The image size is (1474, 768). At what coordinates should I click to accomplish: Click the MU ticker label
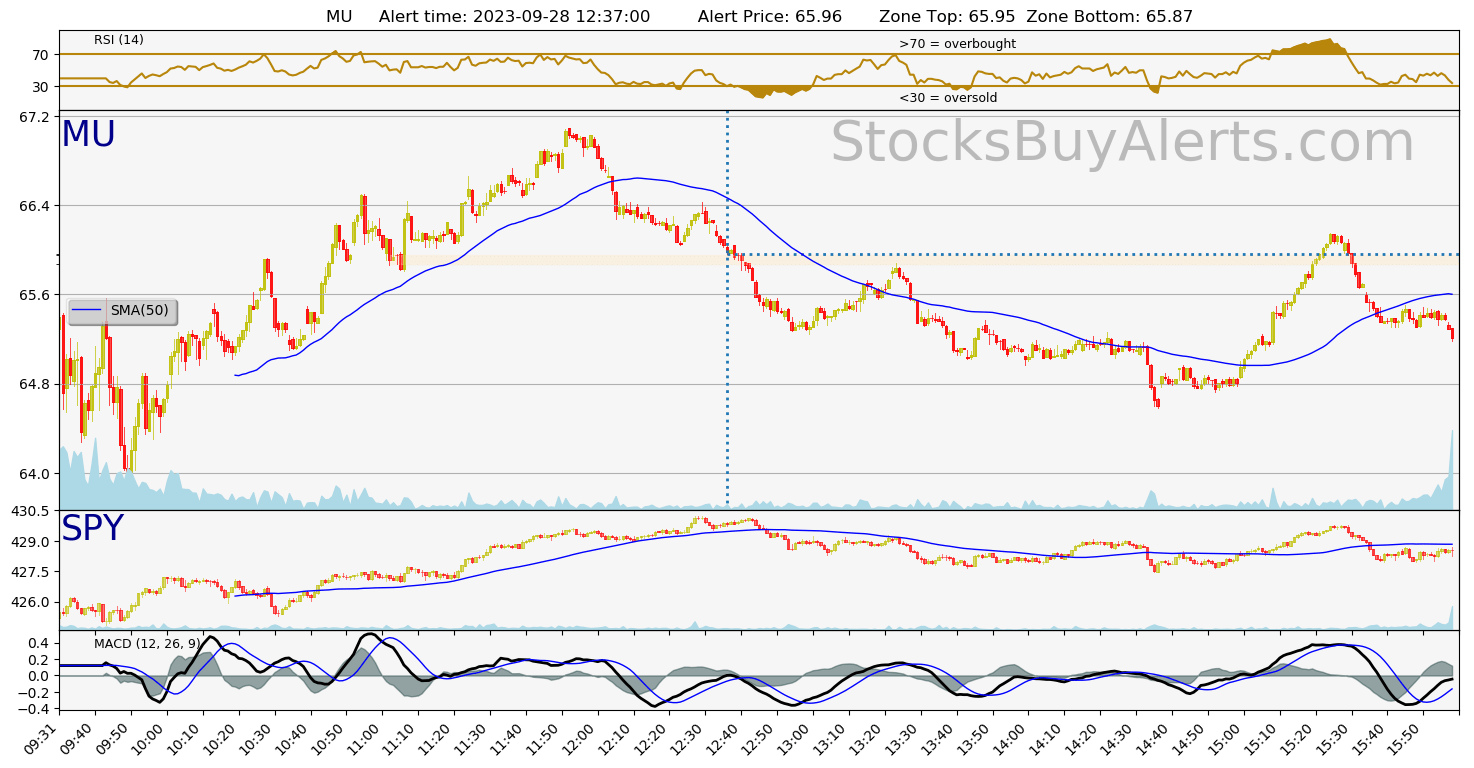point(88,135)
